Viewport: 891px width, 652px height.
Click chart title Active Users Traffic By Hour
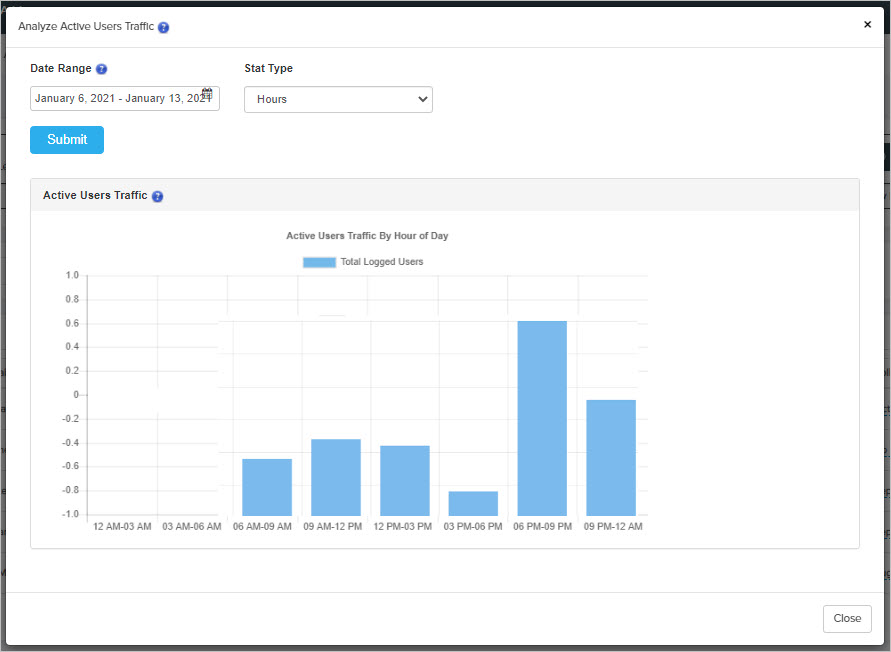[367, 236]
